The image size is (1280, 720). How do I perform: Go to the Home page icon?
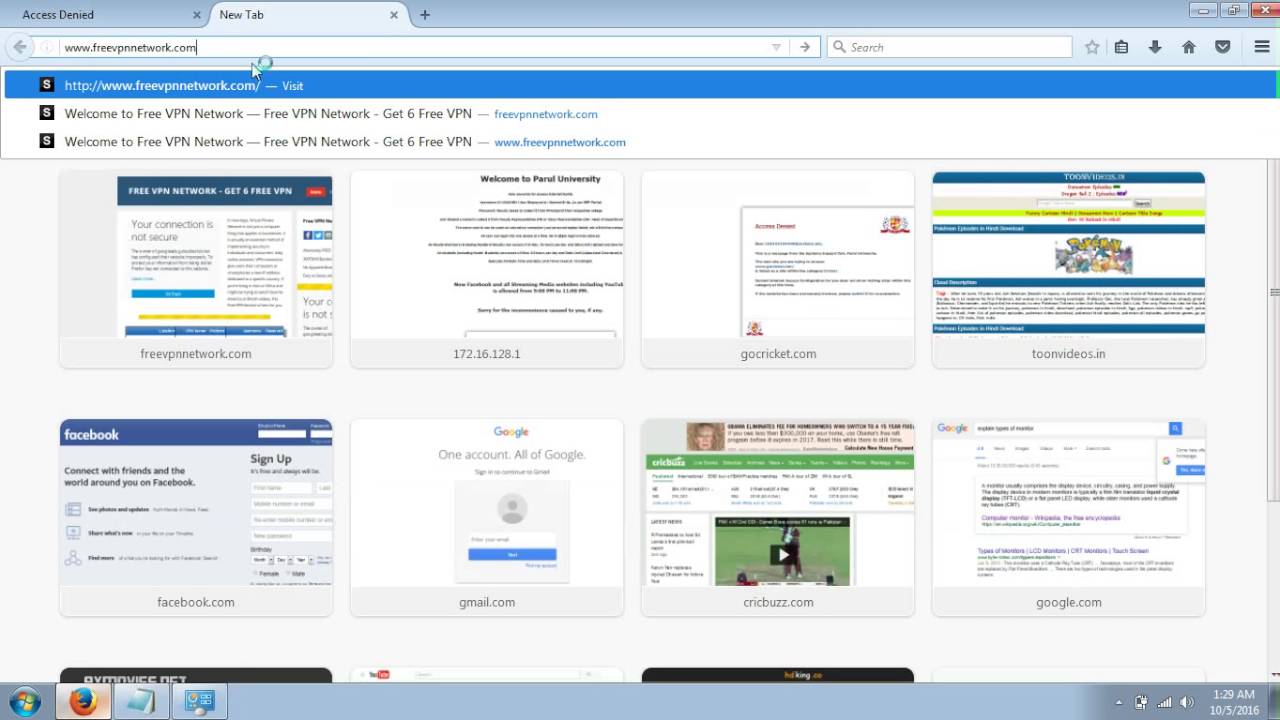coord(1189,47)
